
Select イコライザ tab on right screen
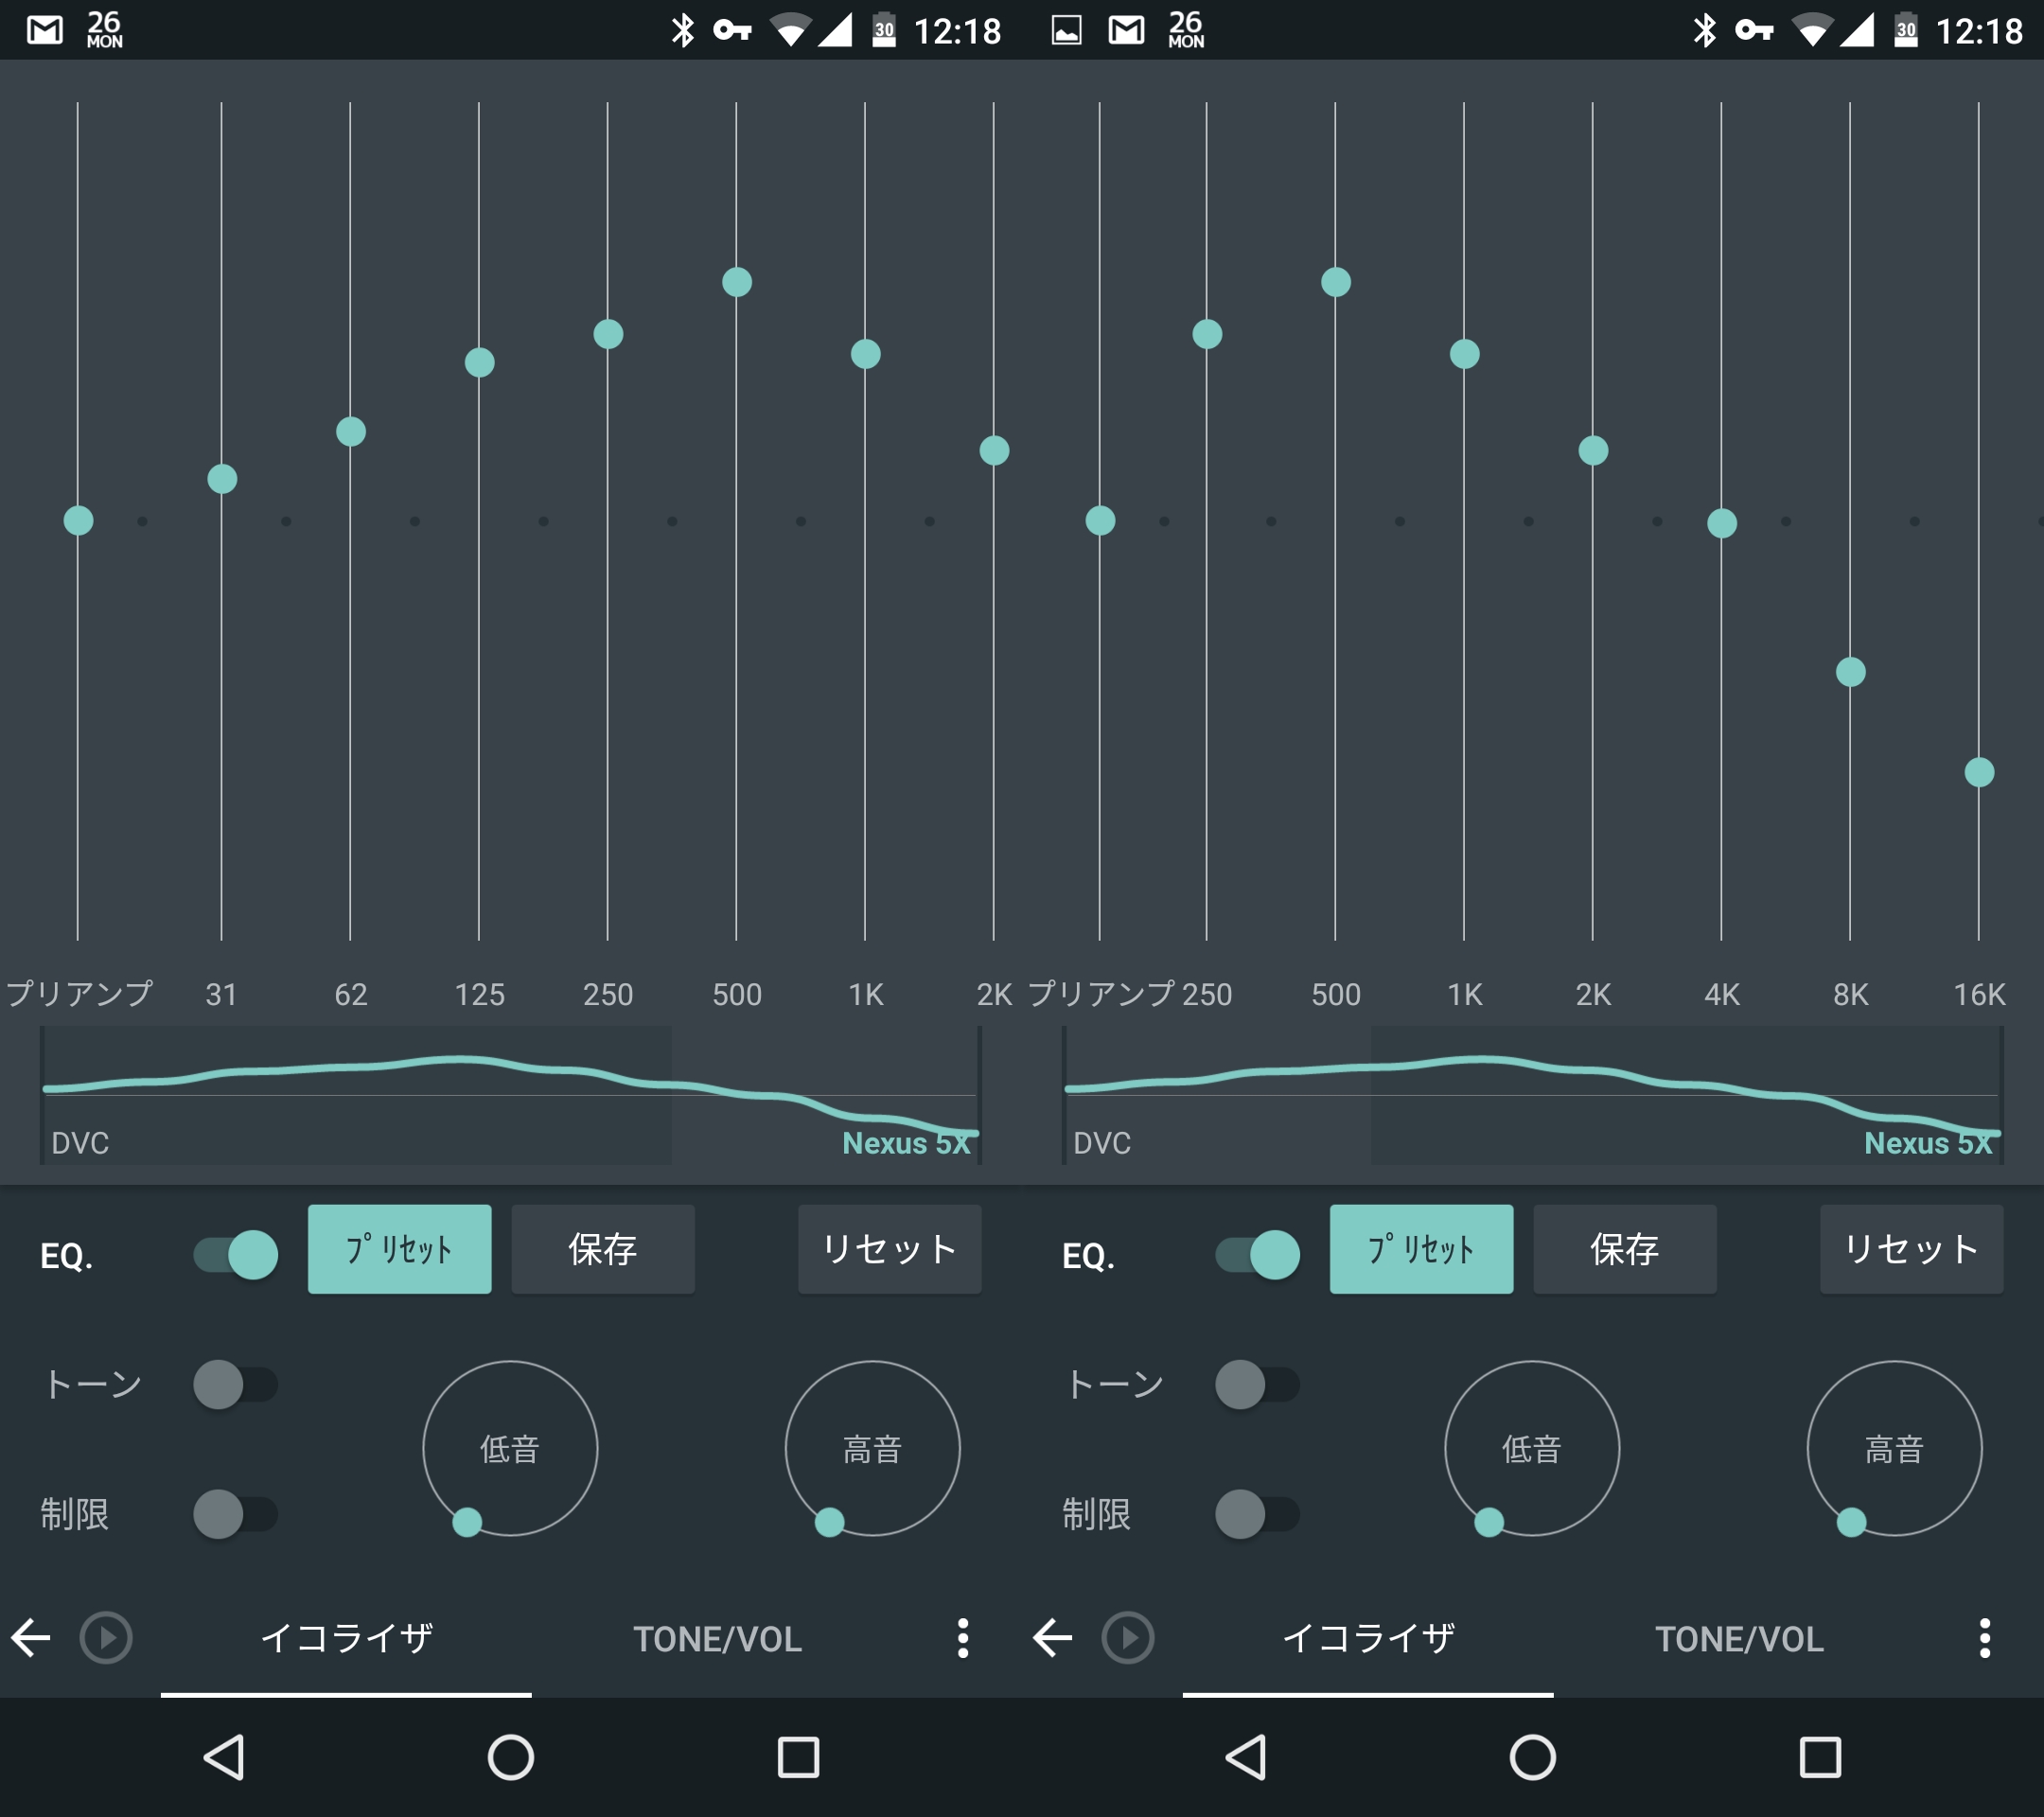(1367, 1639)
